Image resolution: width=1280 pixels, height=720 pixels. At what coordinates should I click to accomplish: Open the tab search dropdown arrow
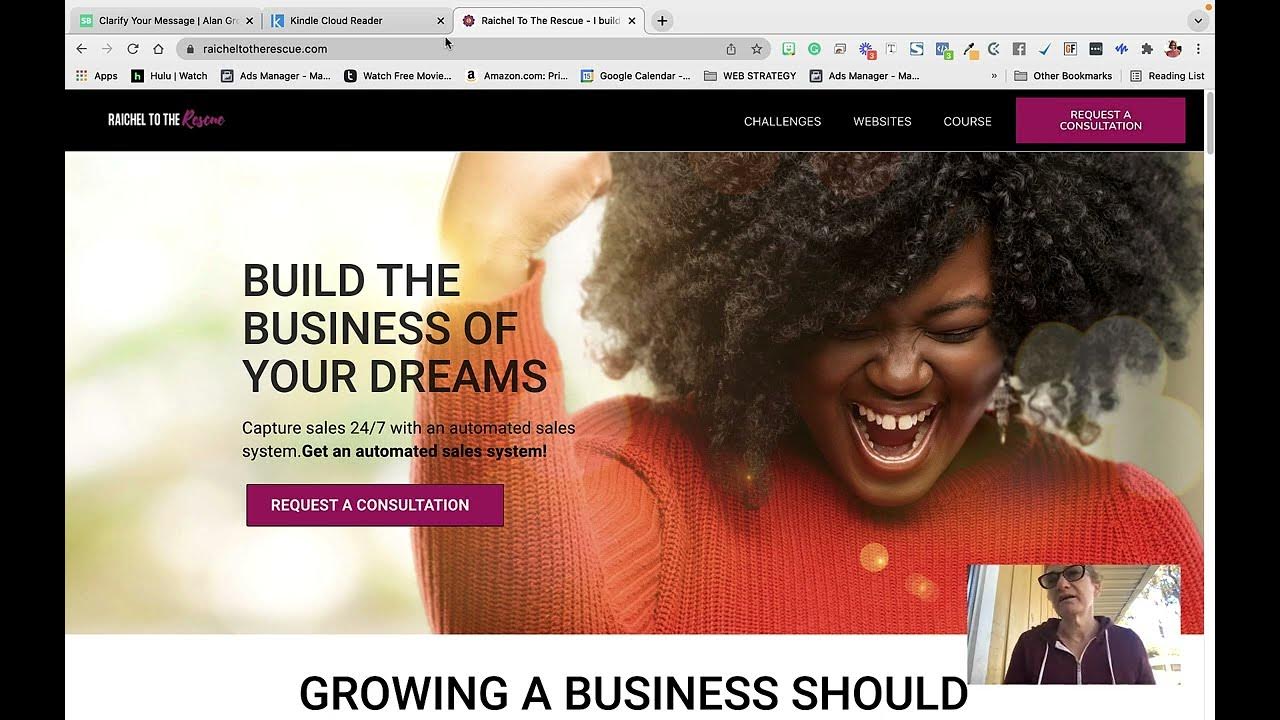pyautogui.click(x=1198, y=21)
